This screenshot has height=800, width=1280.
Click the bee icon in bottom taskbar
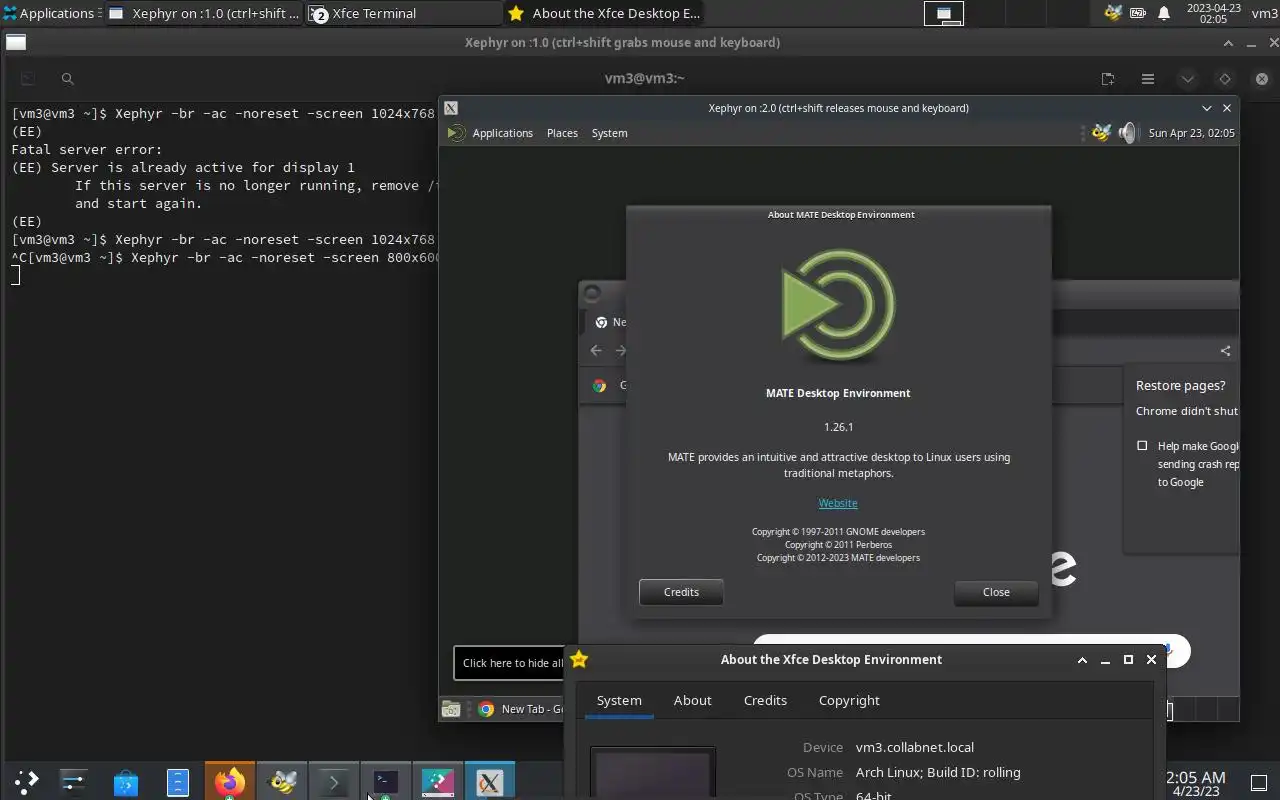(282, 781)
